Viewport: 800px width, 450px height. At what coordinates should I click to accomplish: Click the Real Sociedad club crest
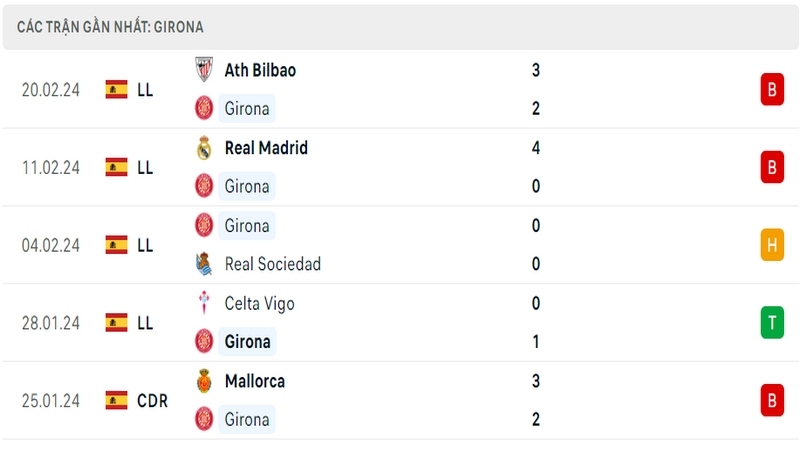click(x=204, y=264)
